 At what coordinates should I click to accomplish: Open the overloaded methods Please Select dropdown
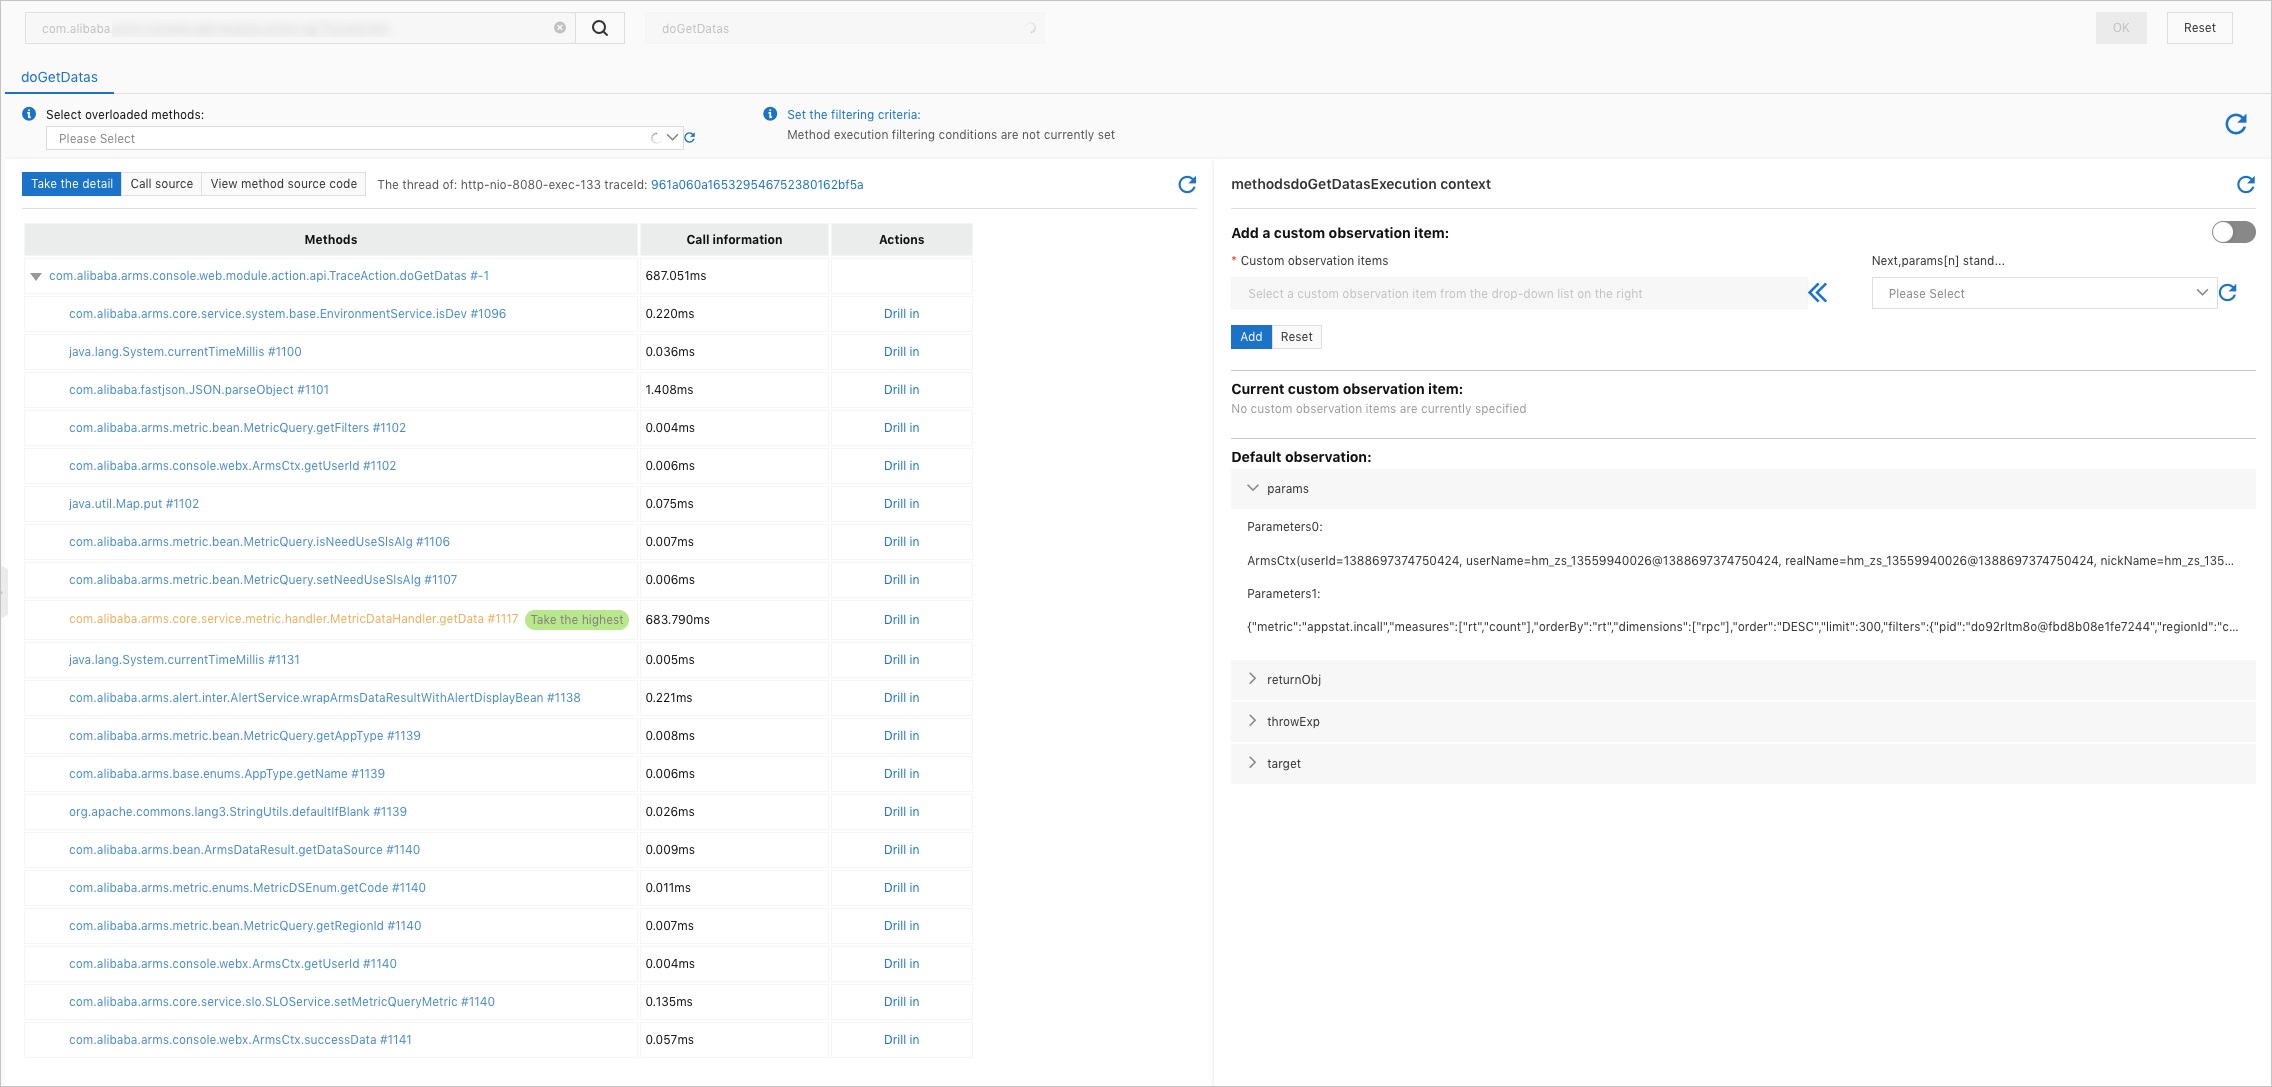tap(668, 139)
